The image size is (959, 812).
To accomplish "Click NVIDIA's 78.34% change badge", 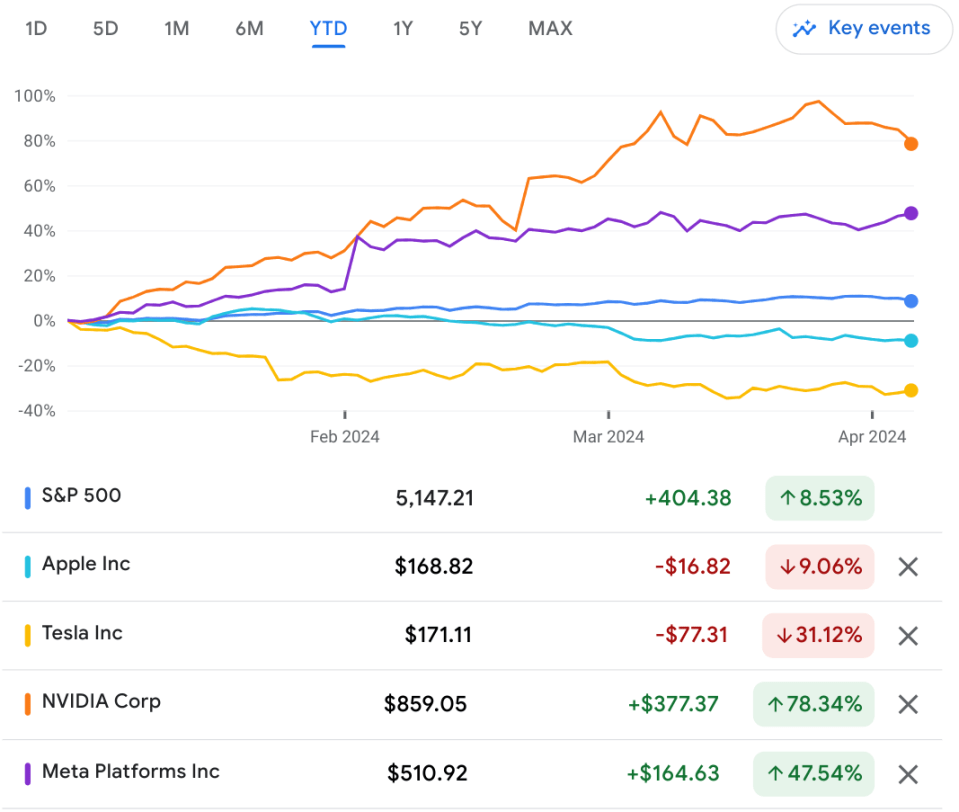I will [x=813, y=705].
